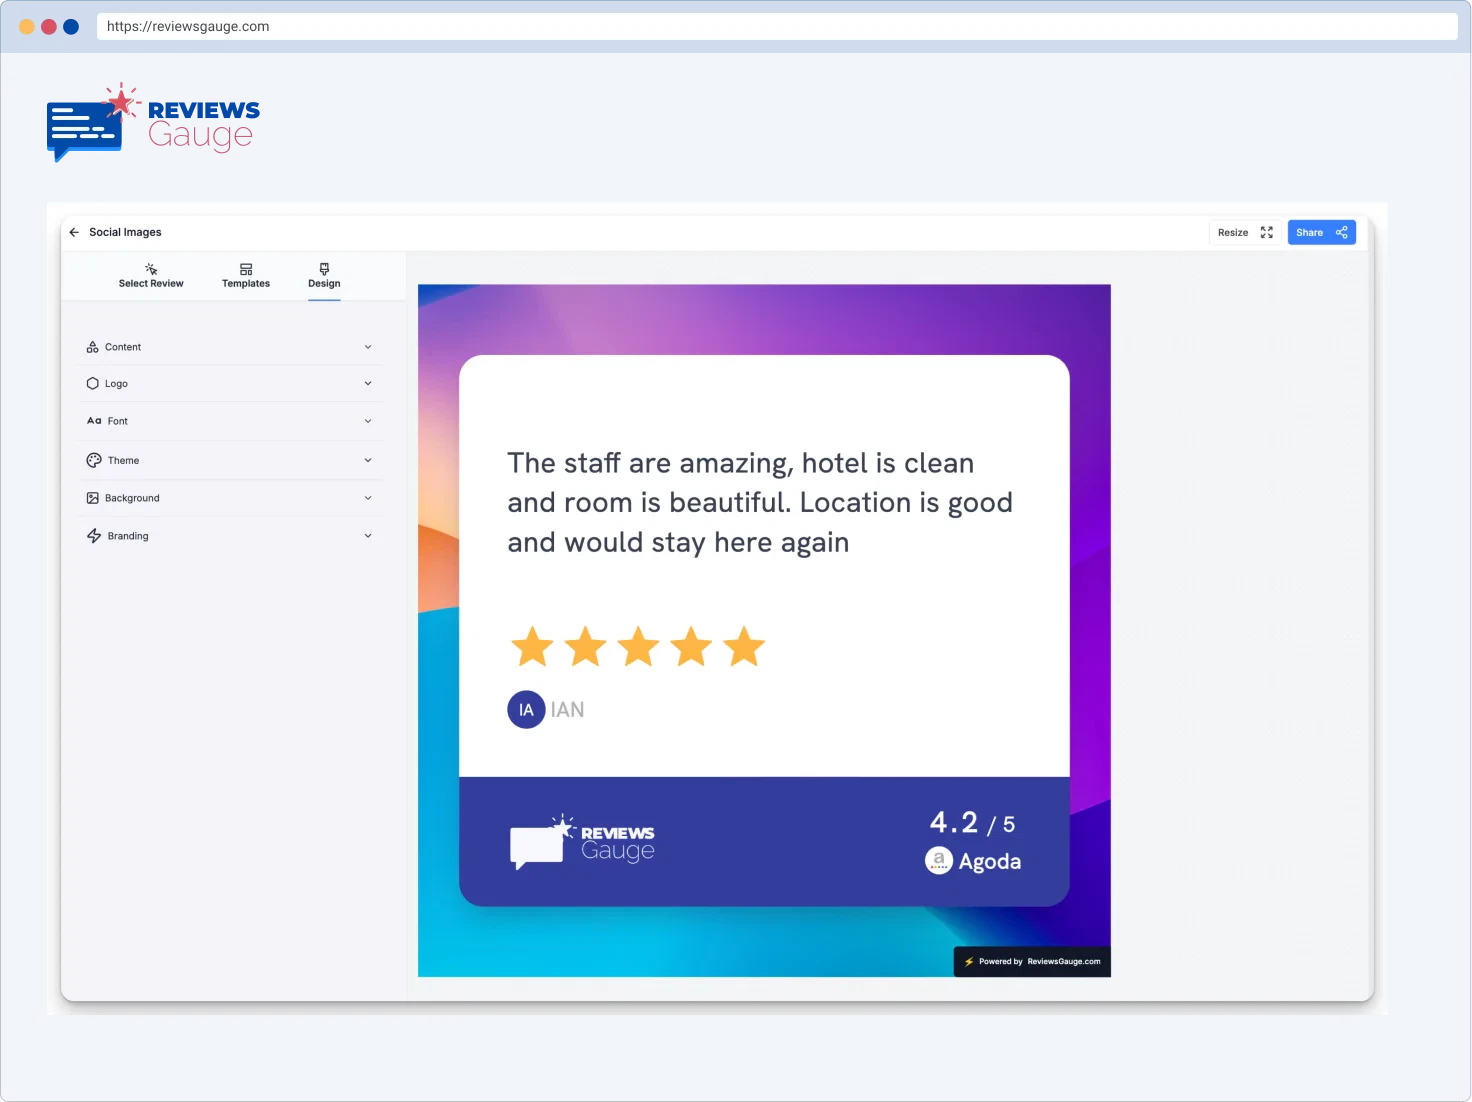This screenshot has height=1102, width=1472.
Task: Switch to the Select Review tab
Action: tap(151, 276)
